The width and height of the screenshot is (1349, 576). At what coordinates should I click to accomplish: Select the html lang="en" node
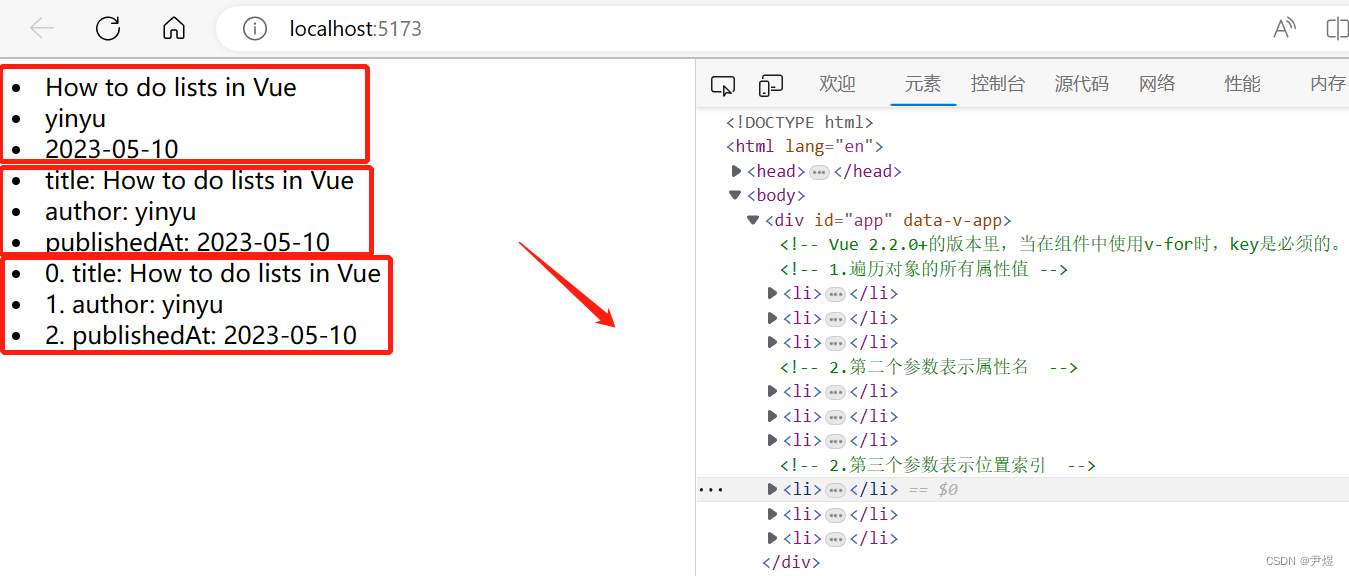(805, 147)
